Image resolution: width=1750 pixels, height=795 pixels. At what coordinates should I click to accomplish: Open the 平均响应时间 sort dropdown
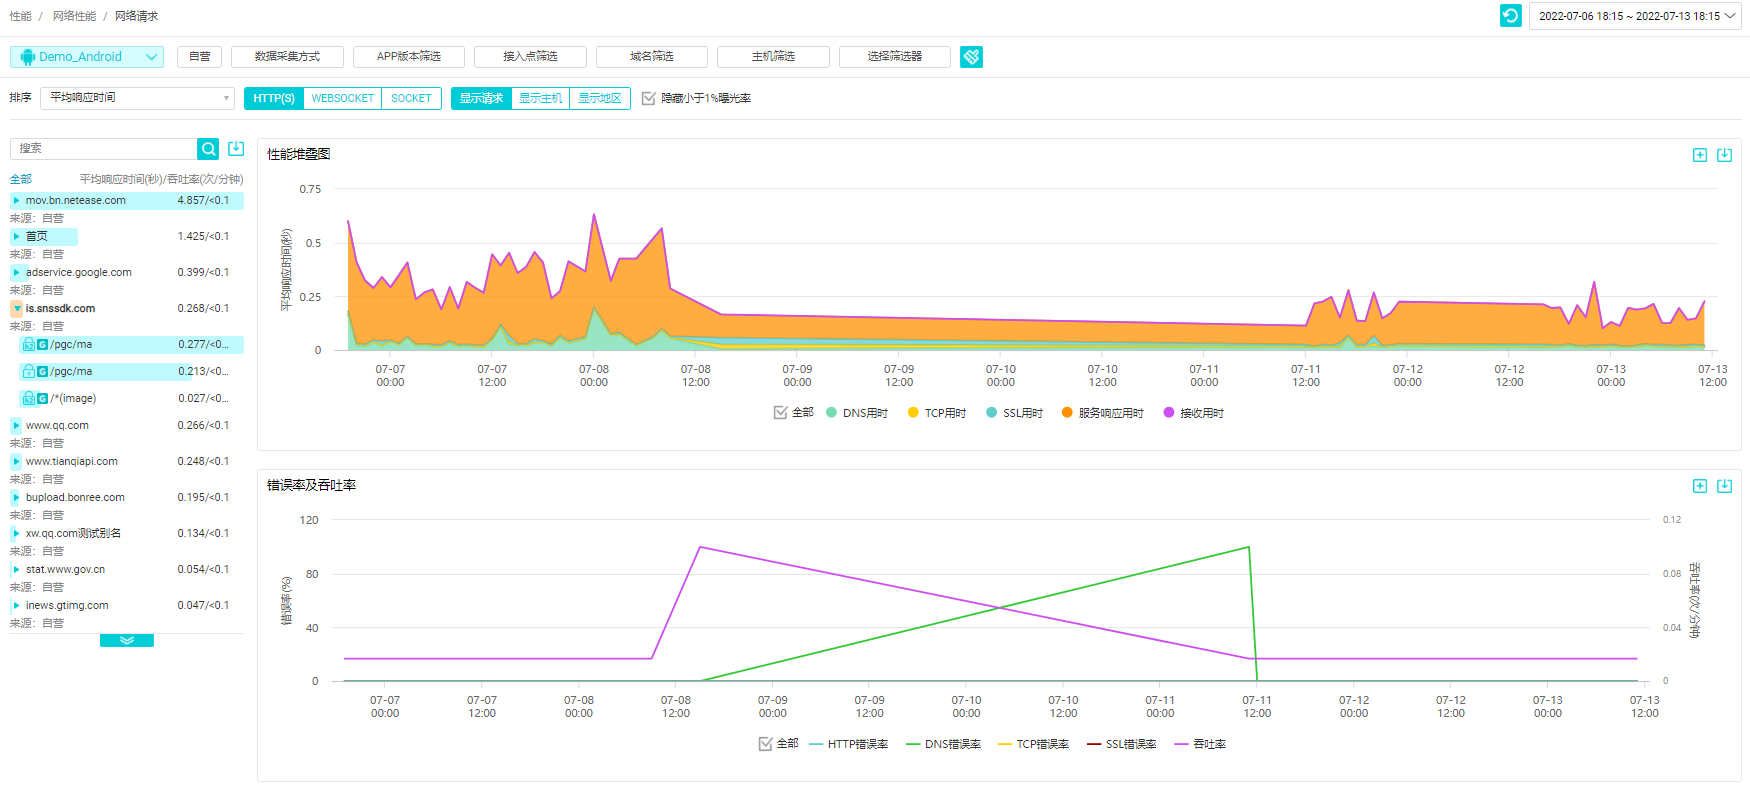137,98
